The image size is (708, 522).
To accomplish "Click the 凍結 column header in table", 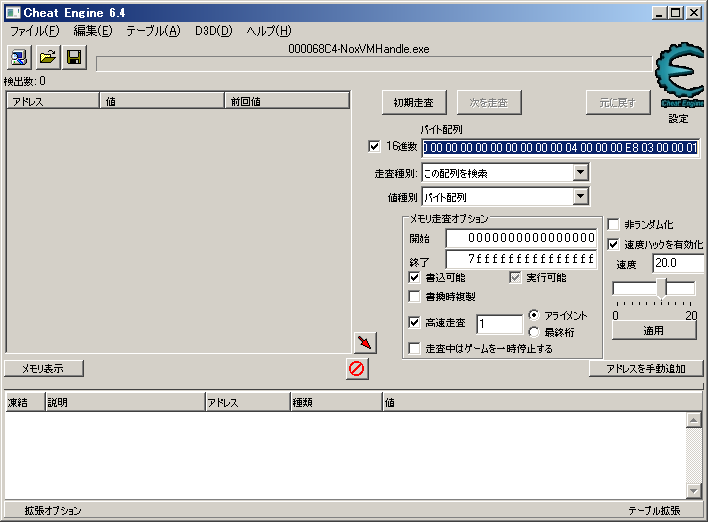I will click(25, 402).
